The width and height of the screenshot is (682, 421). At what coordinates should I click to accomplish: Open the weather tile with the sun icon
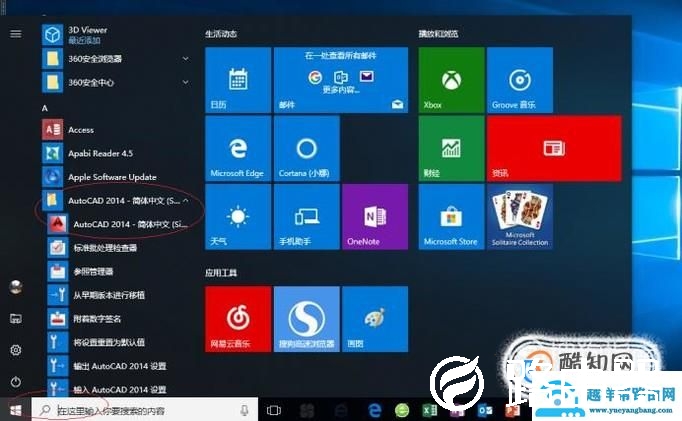pos(238,217)
